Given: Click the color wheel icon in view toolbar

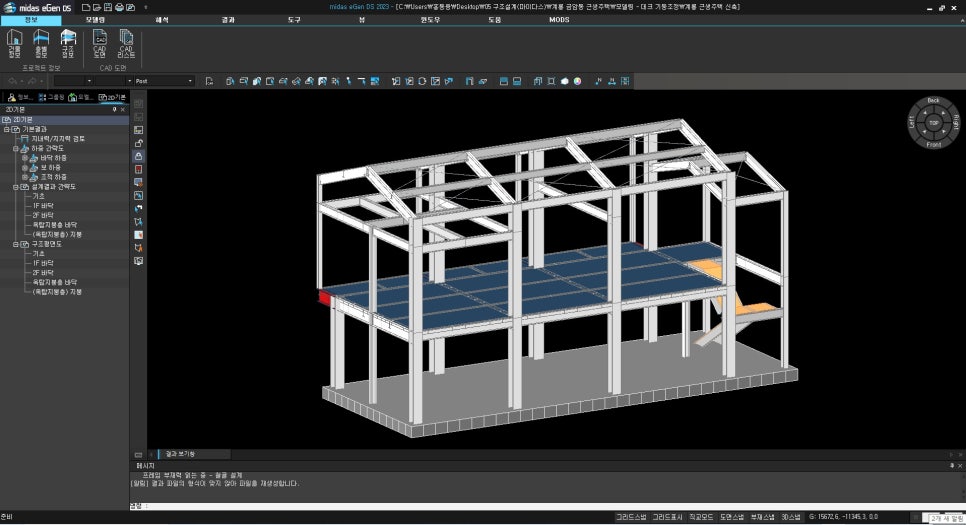Looking at the screenshot, I should tap(577, 81).
